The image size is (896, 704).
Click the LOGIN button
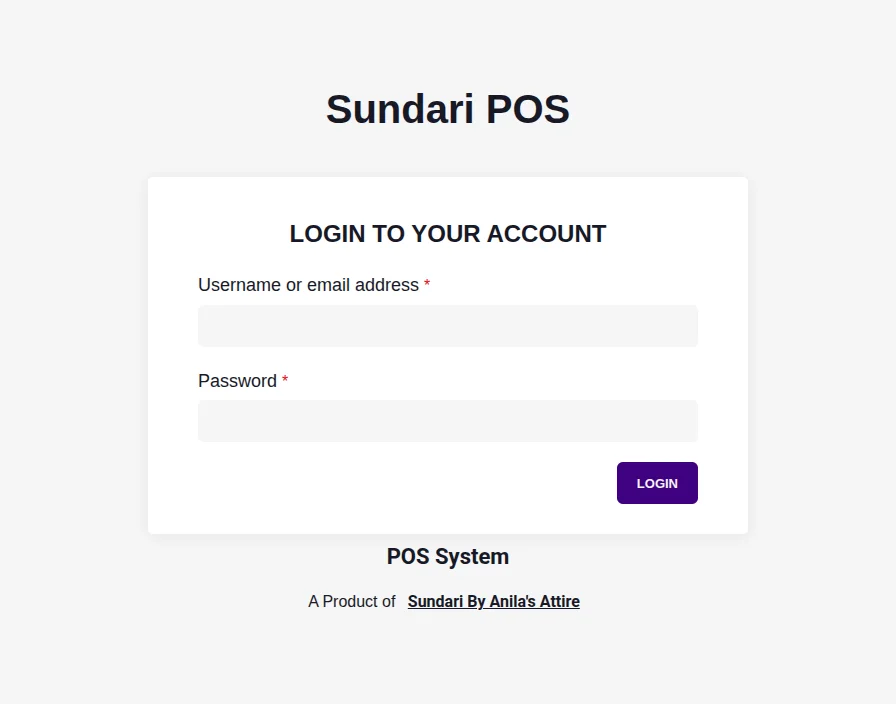657,483
